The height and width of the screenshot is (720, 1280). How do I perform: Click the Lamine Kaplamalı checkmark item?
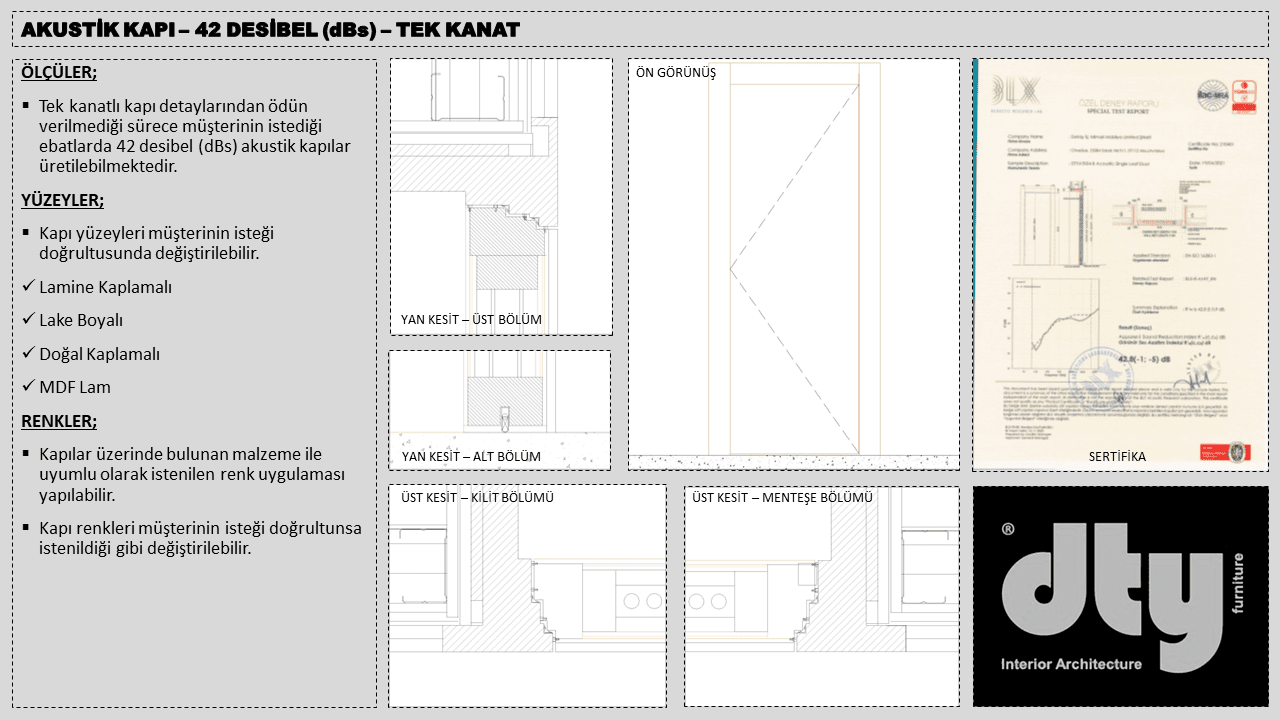105,287
